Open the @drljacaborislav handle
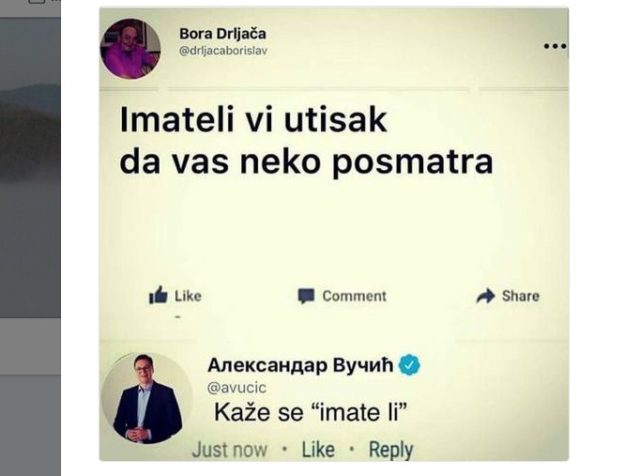 223,51
